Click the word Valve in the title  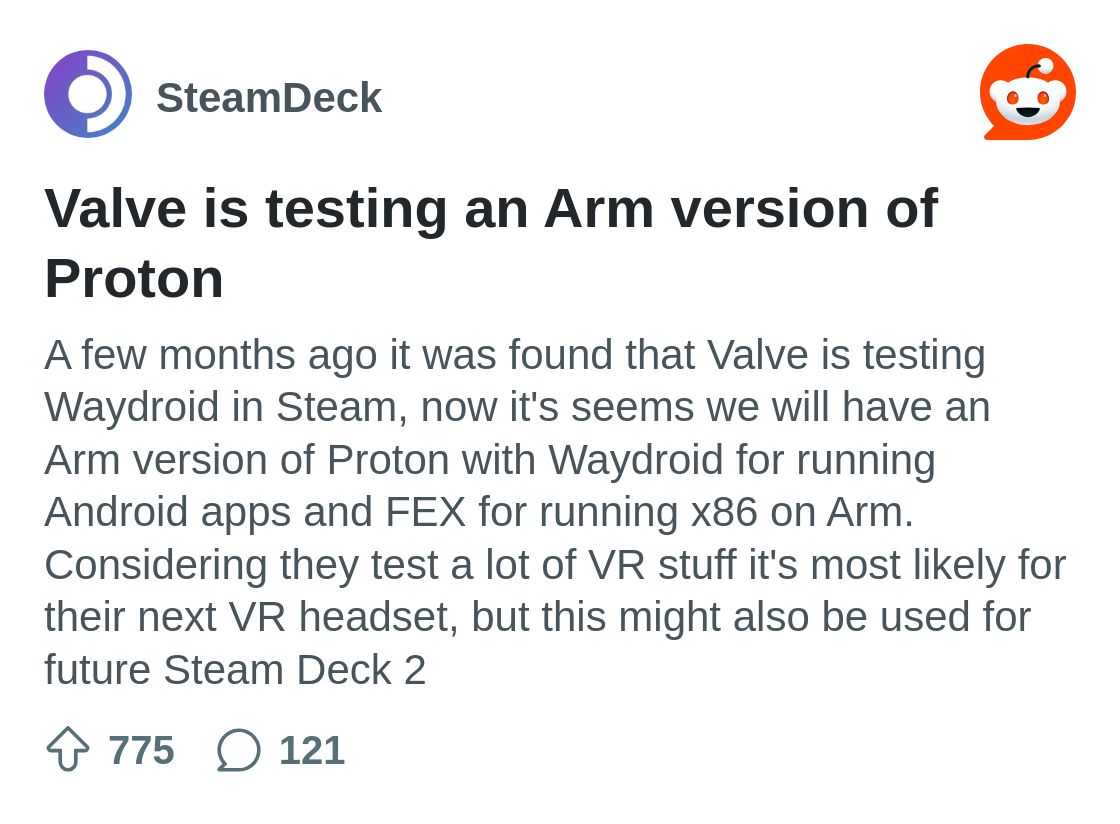click(x=116, y=208)
